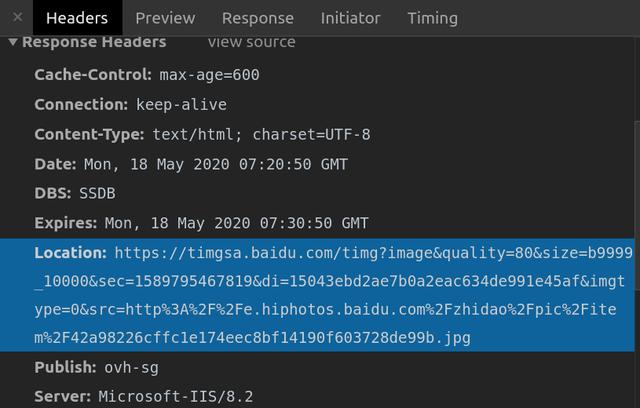Switch to the Headers tab
The width and height of the screenshot is (640, 408).
click(77, 18)
